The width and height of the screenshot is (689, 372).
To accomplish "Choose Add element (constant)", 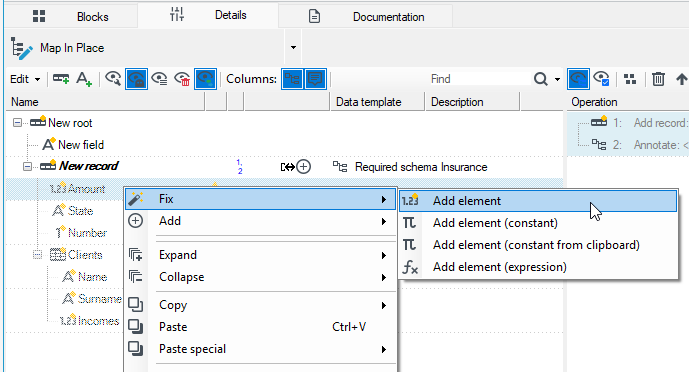I will point(538,223).
